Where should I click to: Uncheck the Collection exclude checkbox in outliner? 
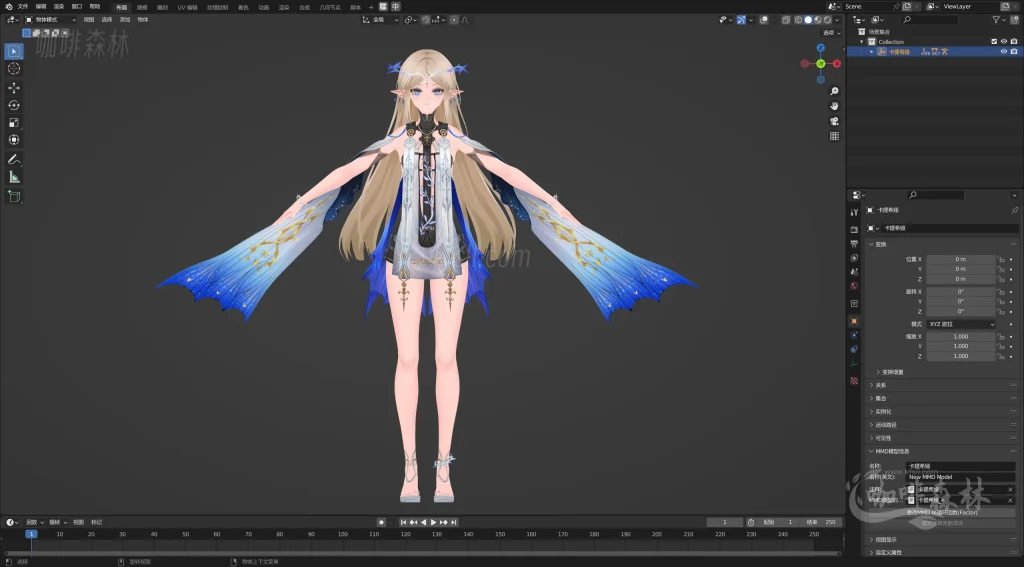994,42
